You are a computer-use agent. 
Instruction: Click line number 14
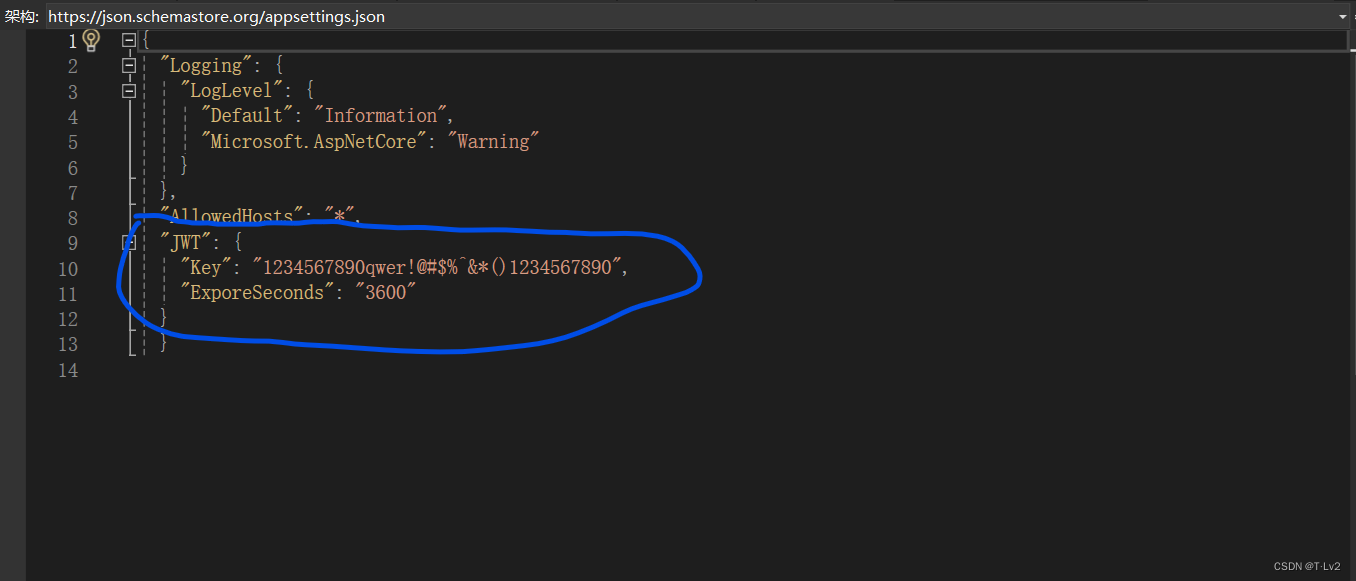[68, 370]
